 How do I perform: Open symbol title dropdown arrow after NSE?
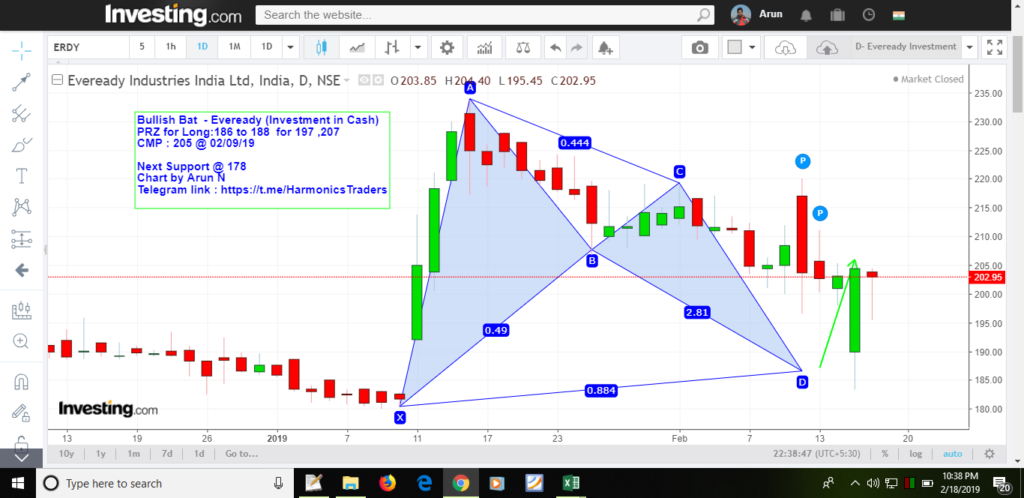pyautogui.click(x=347, y=81)
